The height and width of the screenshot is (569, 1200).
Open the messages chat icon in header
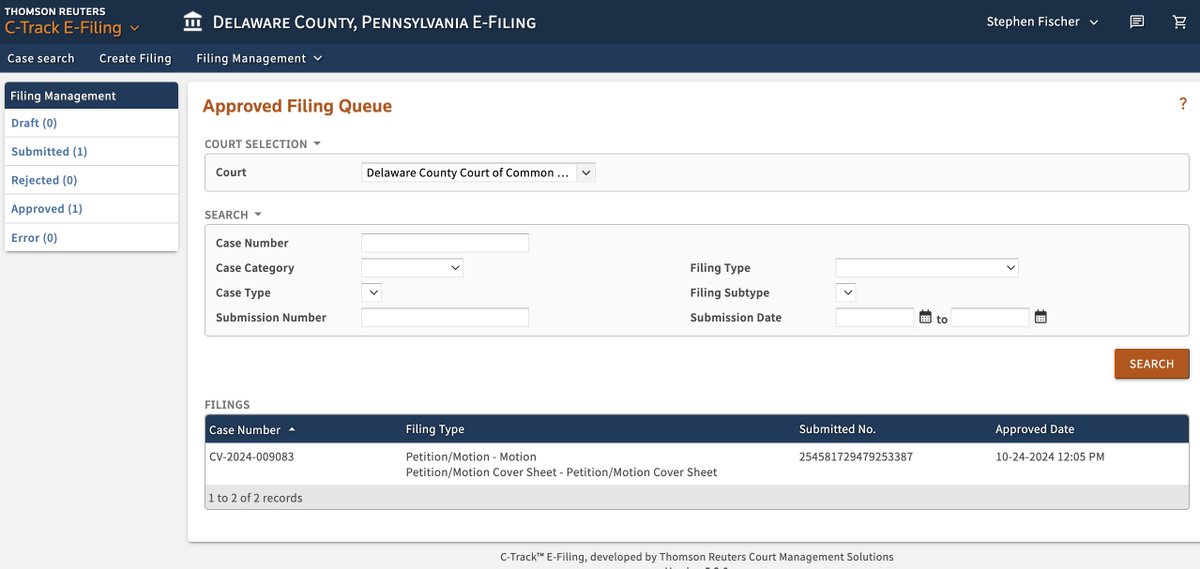coord(1137,22)
